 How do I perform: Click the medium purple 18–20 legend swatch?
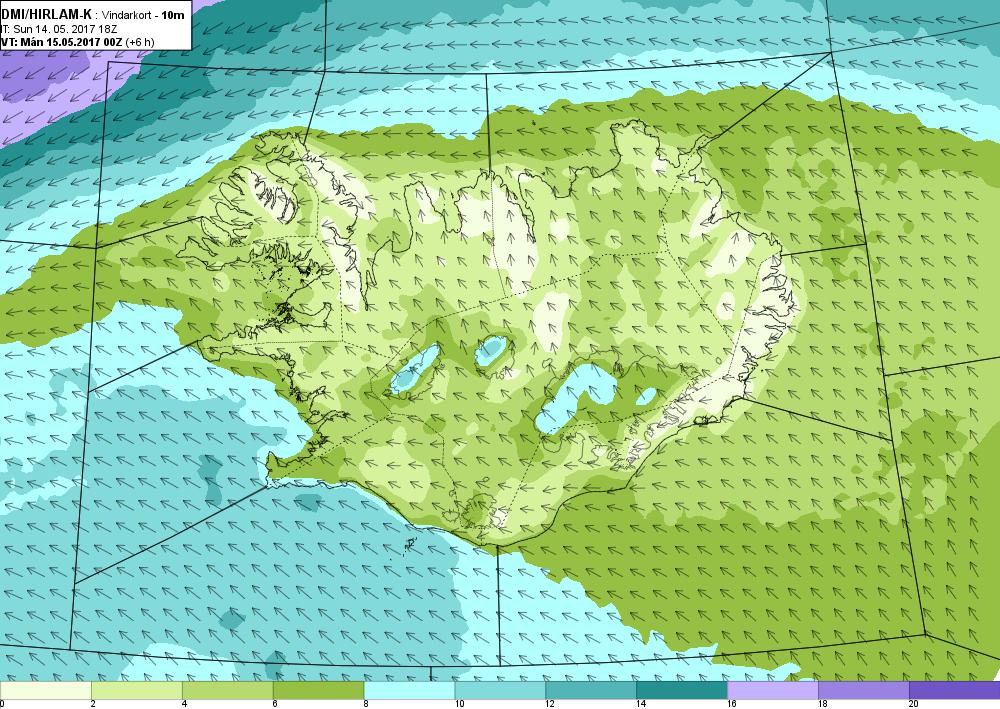point(864,691)
